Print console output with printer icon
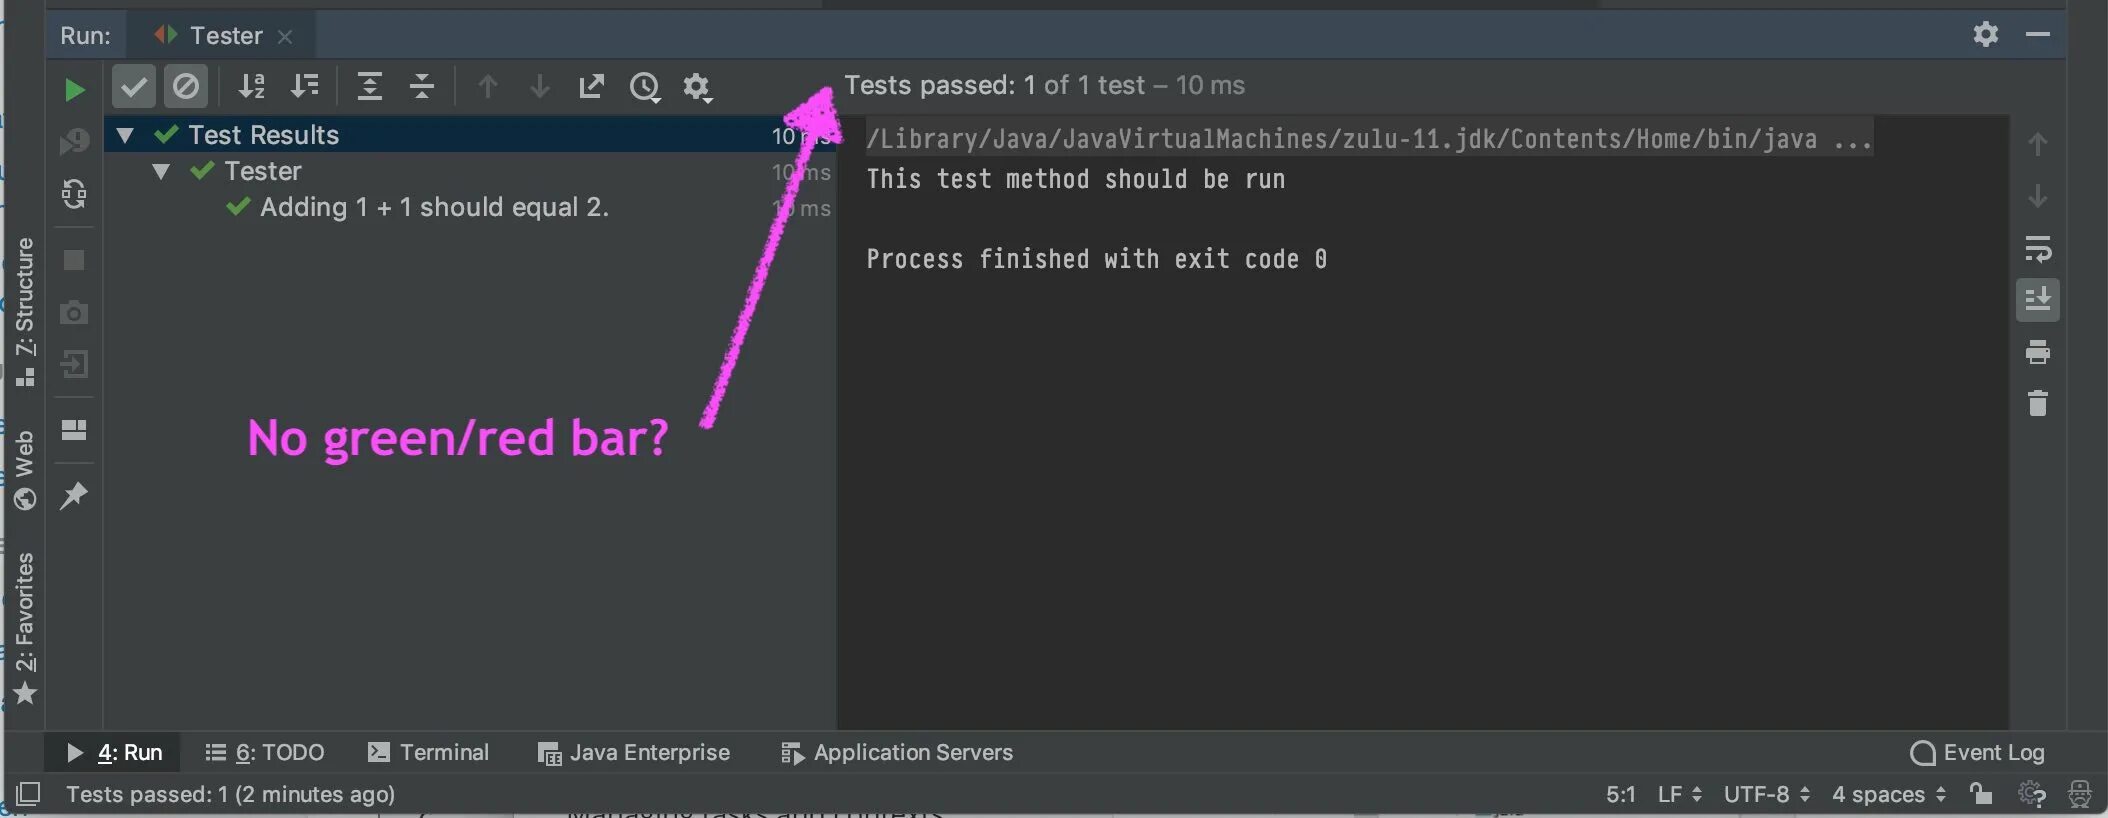The width and height of the screenshot is (2108, 818). [x=2037, y=351]
